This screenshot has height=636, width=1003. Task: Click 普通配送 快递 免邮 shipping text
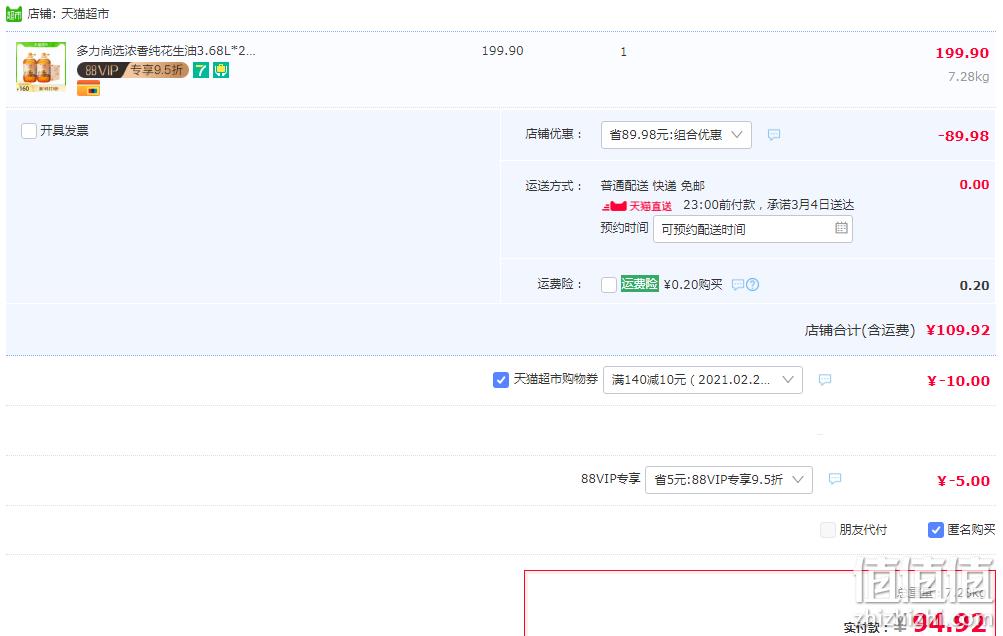click(652, 186)
